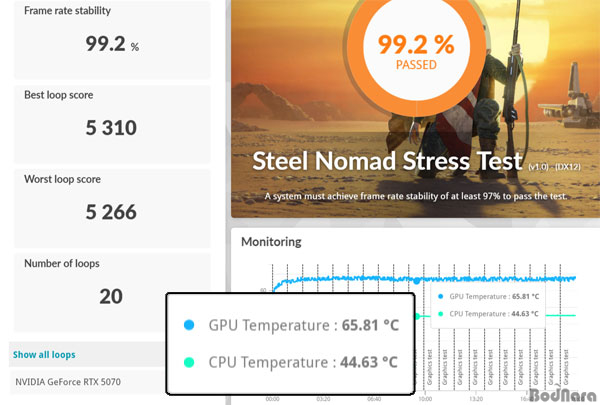
Task: Click the Steel Nomad Stress Test title
Action: coord(387,161)
